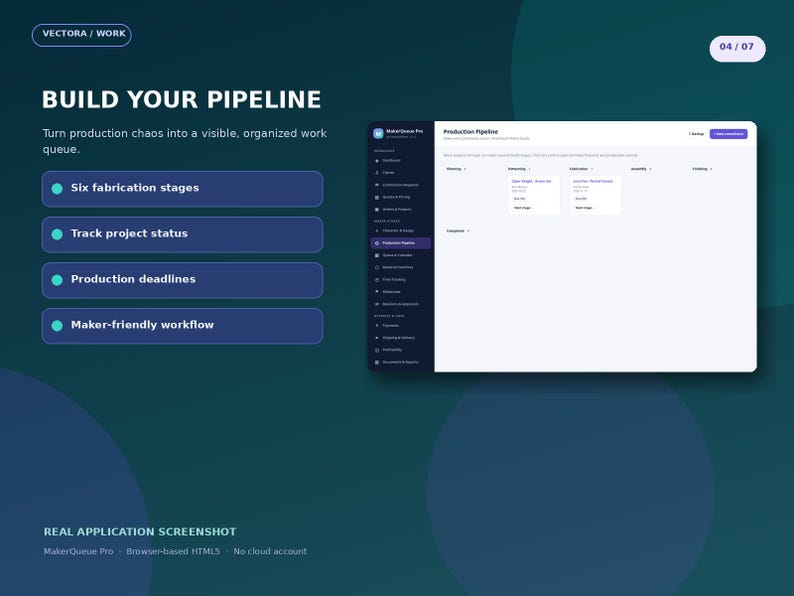Open Clients via its sidebar icon

[377, 173]
